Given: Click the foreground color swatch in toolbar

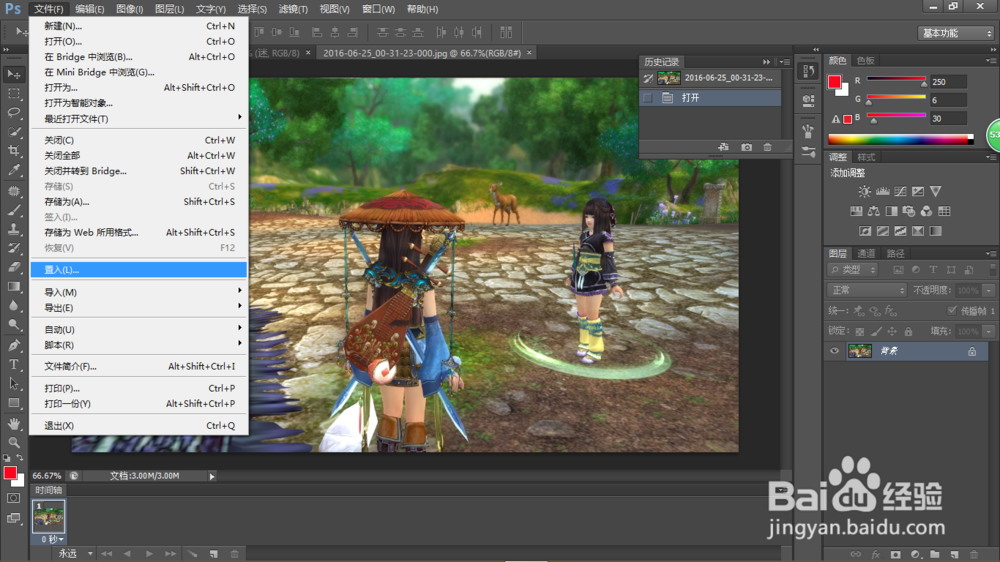Looking at the screenshot, I should tap(10, 473).
